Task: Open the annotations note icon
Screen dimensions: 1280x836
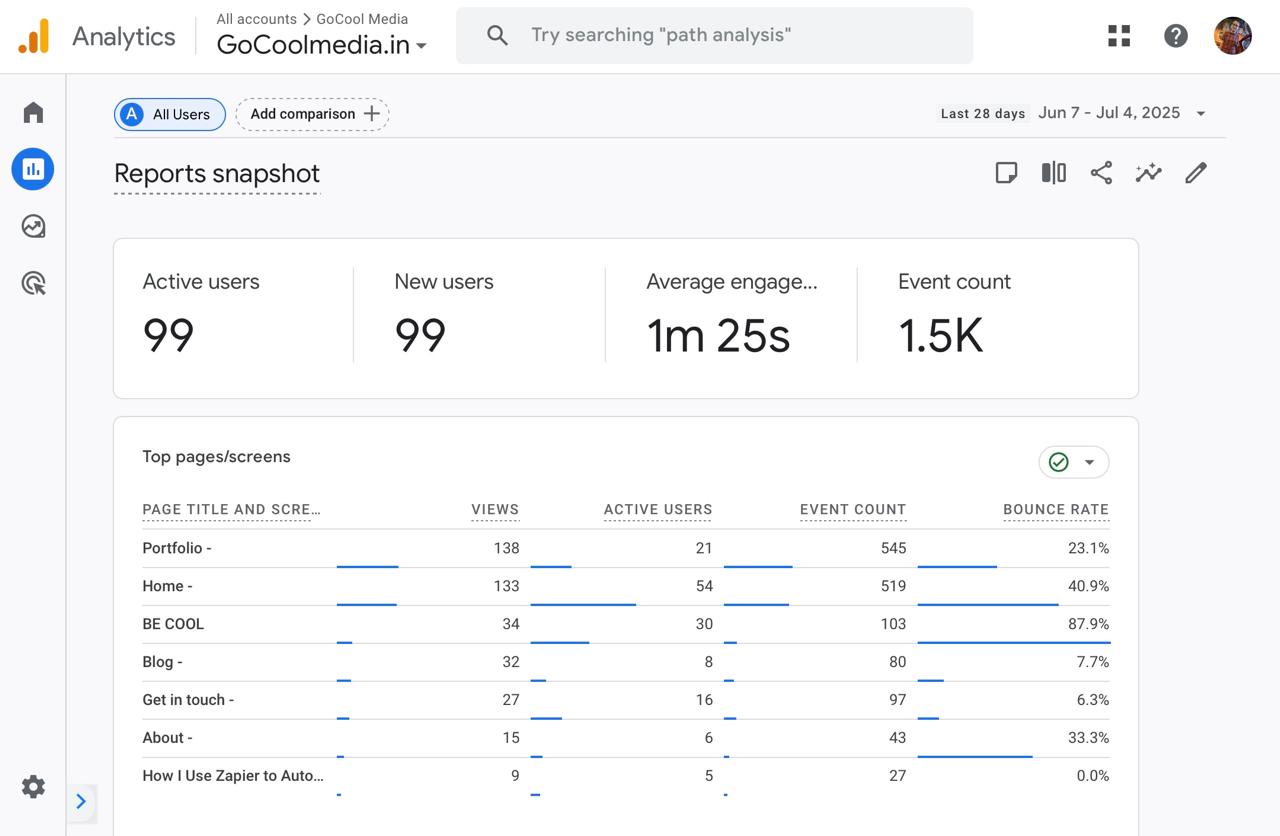Action: tap(1006, 173)
